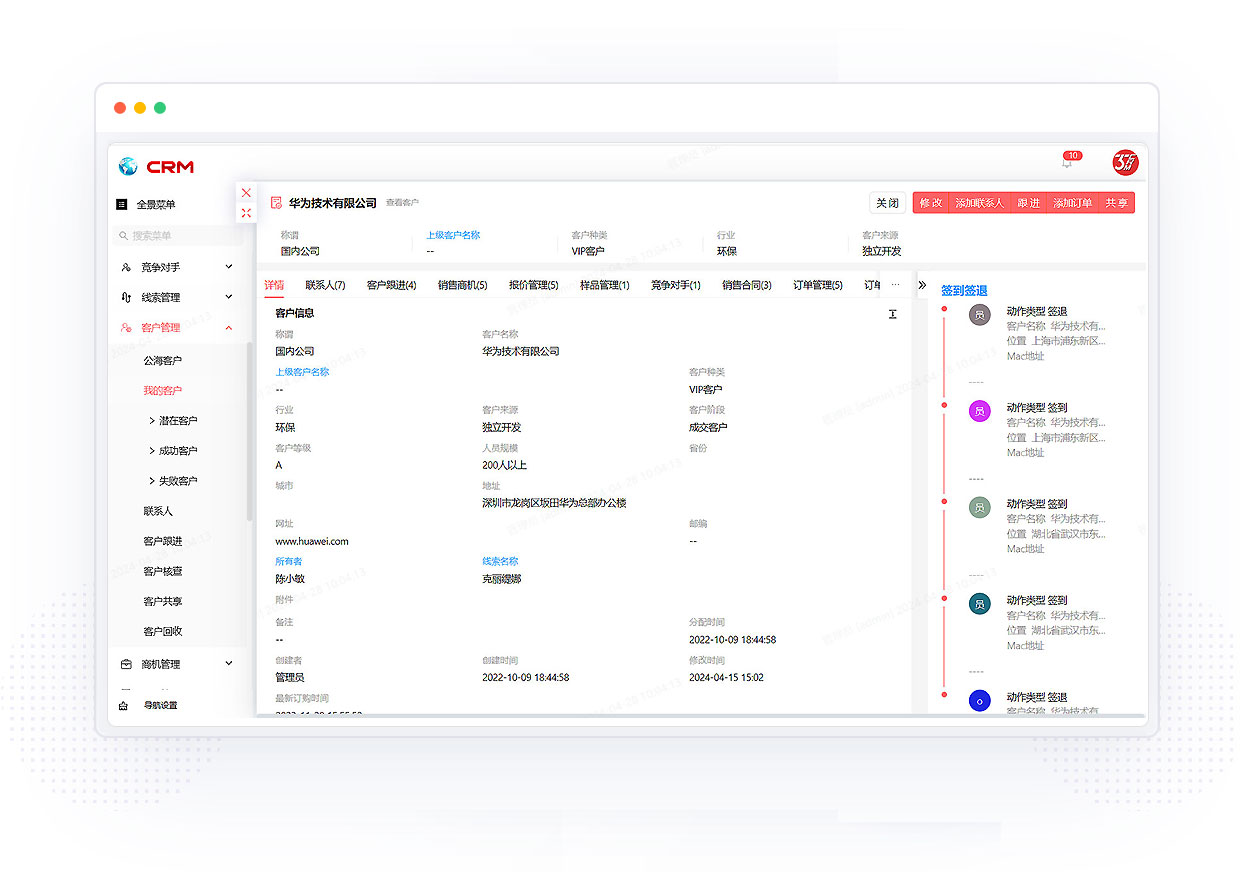Viewport: 1240px width, 880px height.
Task: Switch to the 联系人(7) tab
Action: (325, 285)
